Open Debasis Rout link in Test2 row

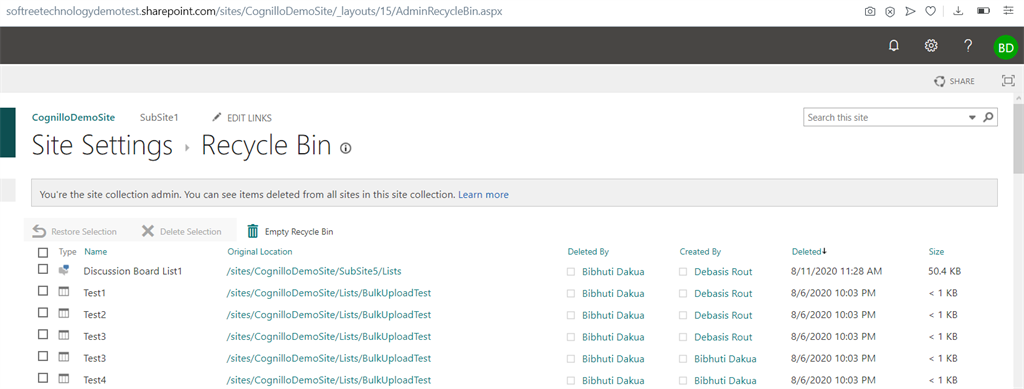[723, 315]
